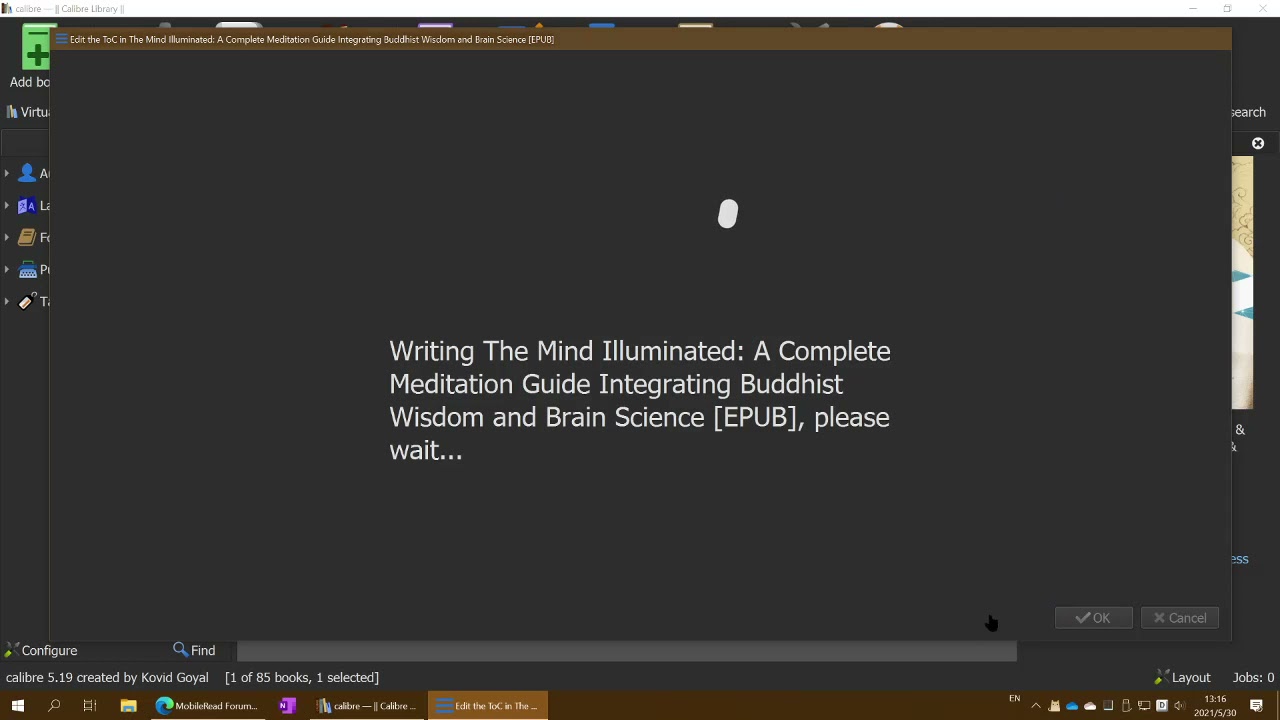Expand the Languages tree arrow in Tag browser
This screenshot has height=720, width=1280.
pyautogui.click(x=7, y=205)
